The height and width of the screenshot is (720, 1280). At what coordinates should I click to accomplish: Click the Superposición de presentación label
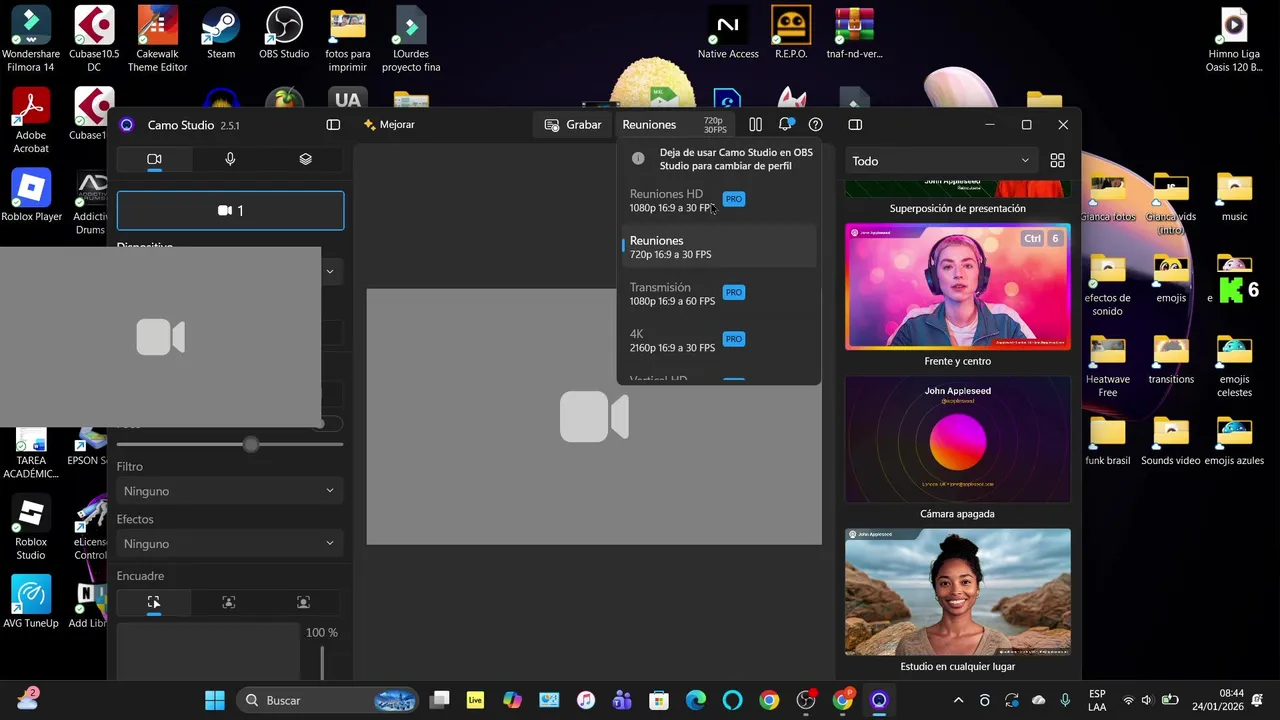click(x=958, y=209)
